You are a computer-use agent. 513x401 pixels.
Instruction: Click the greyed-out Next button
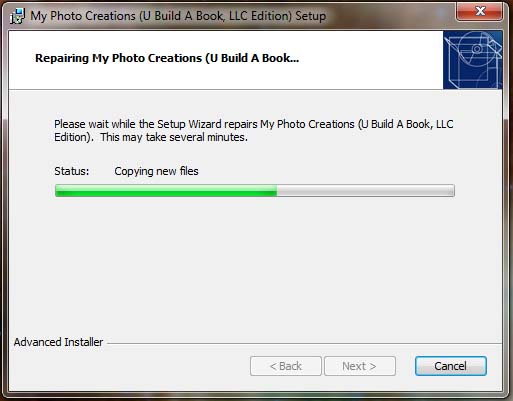click(x=360, y=366)
